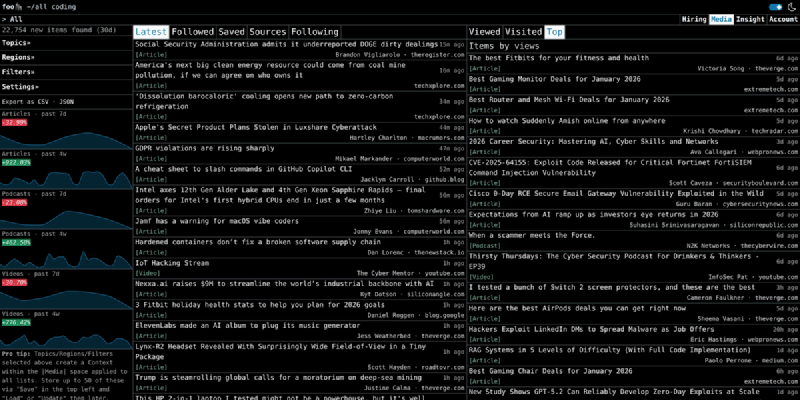Switch to the Followed tab

click(192, 32)
